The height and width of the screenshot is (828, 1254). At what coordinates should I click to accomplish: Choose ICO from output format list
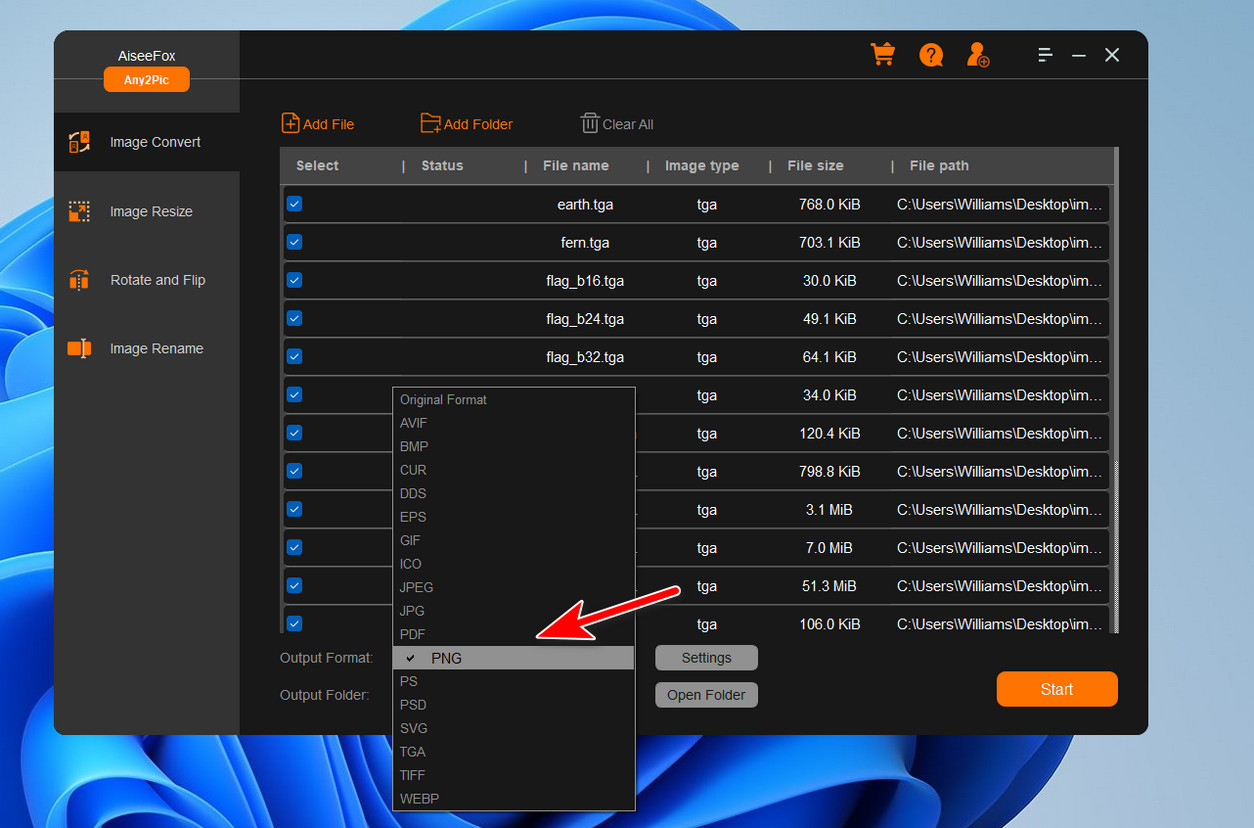point(514,564)
